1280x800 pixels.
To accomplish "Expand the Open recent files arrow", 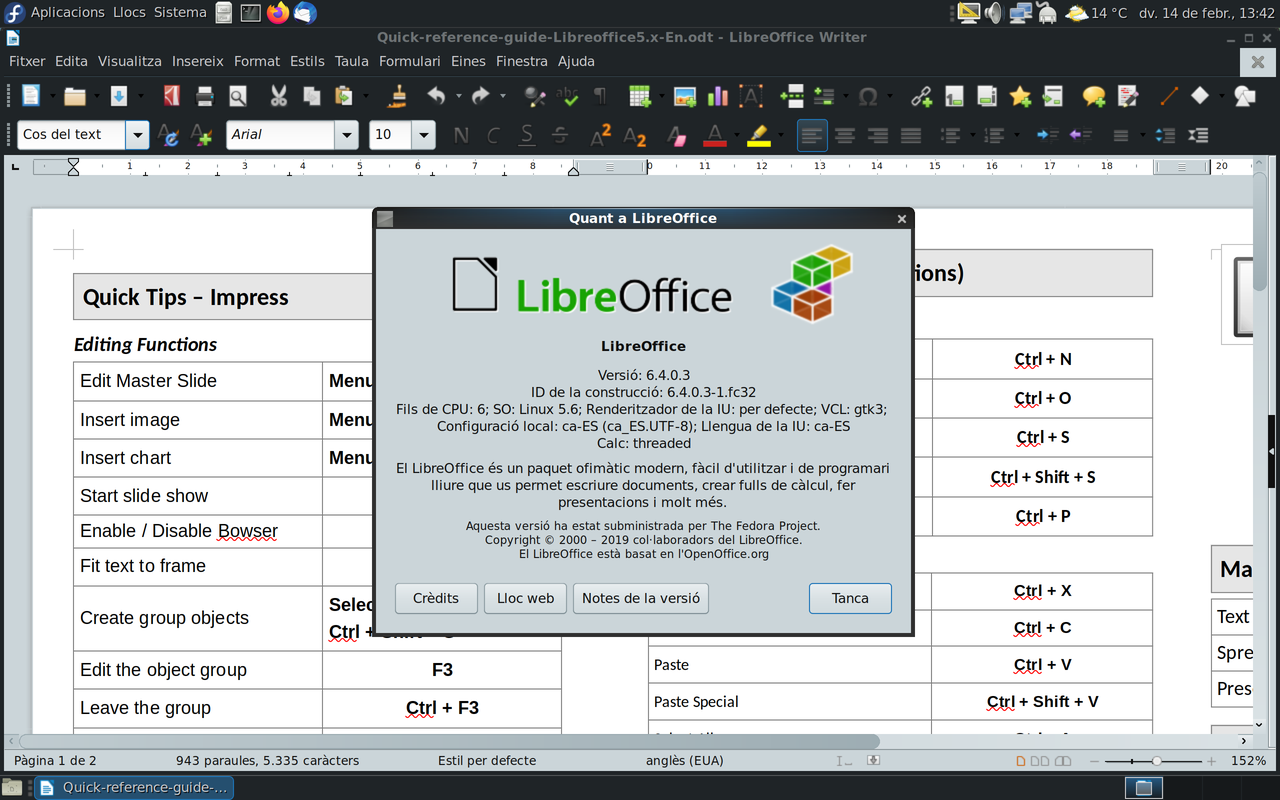I will [x=96, y=96].
